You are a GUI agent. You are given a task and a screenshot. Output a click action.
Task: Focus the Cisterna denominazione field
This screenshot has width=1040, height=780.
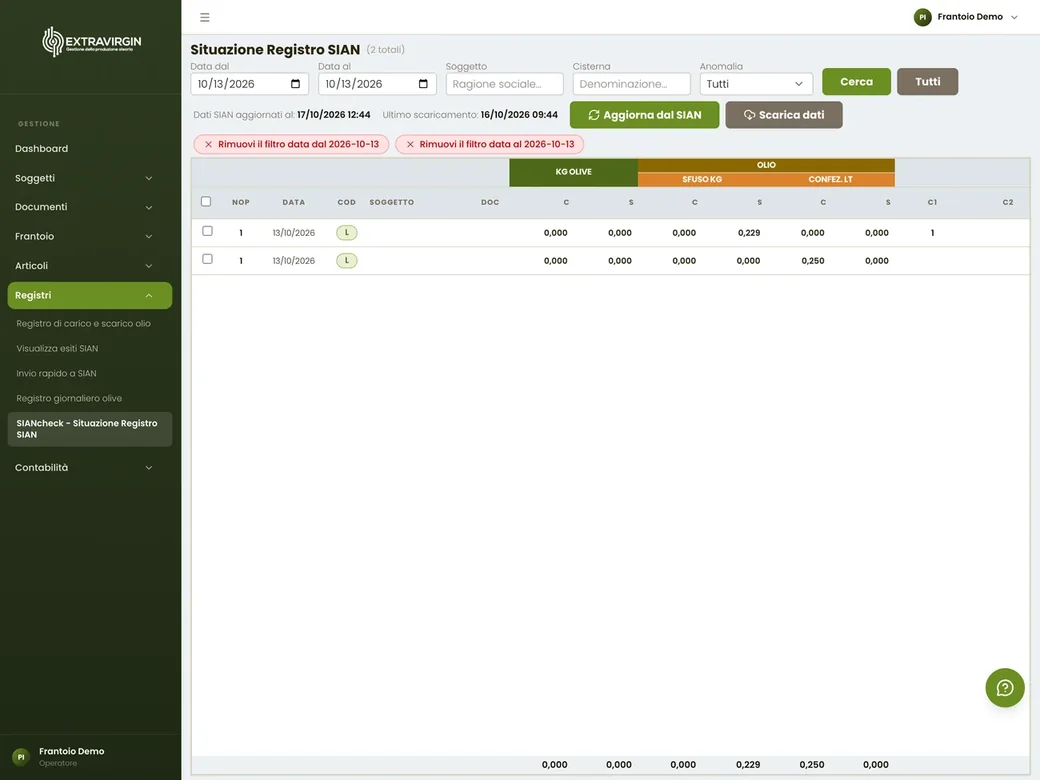coord(631,84)
